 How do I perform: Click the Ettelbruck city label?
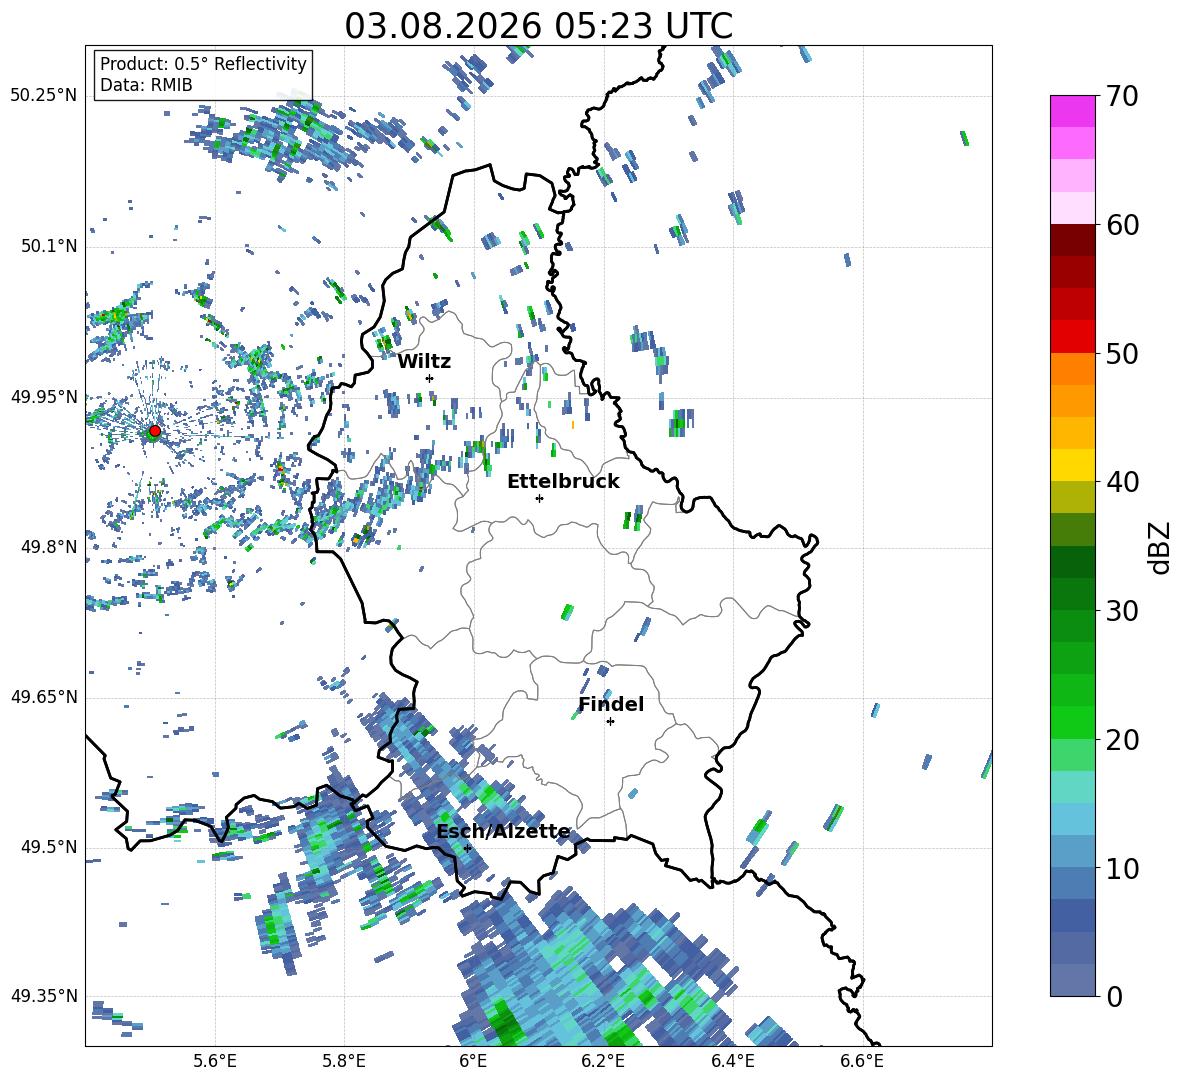[563, 482]
